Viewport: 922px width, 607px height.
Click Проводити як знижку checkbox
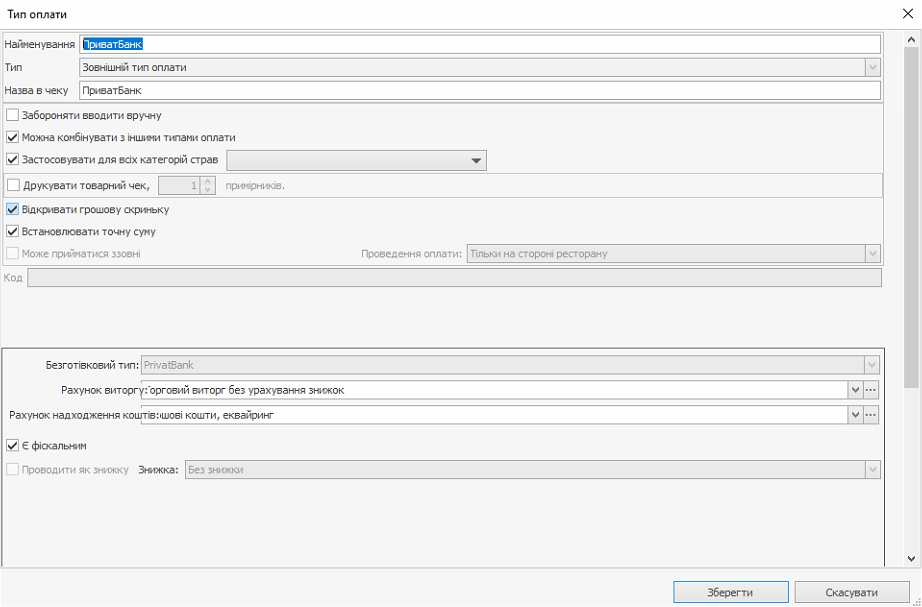[x=12, y=470]
